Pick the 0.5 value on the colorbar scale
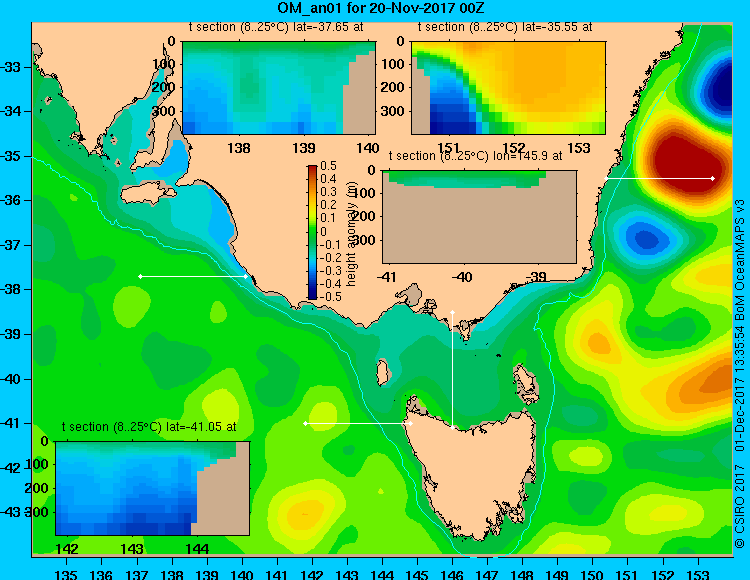The width and height of the screenshot is (750, 580). tap(329, 166)
